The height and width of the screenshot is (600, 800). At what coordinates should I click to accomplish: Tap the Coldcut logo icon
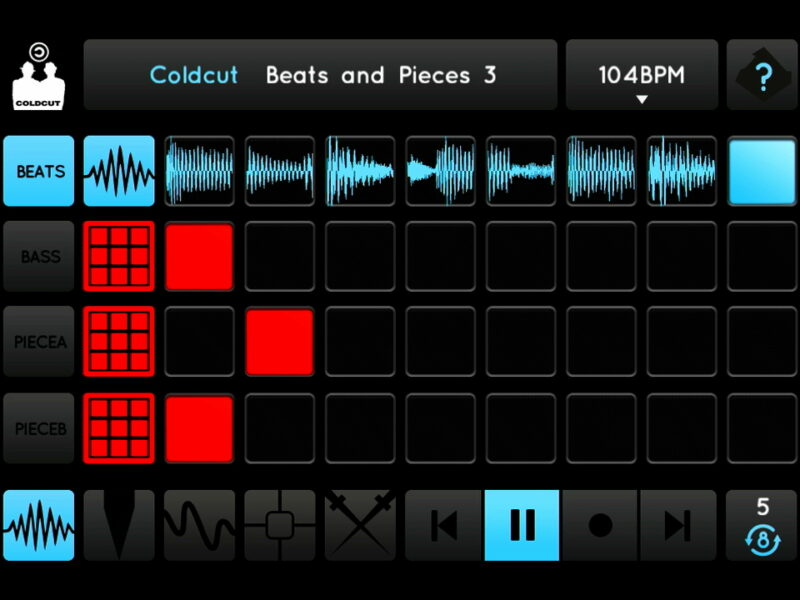coord(38,75)
